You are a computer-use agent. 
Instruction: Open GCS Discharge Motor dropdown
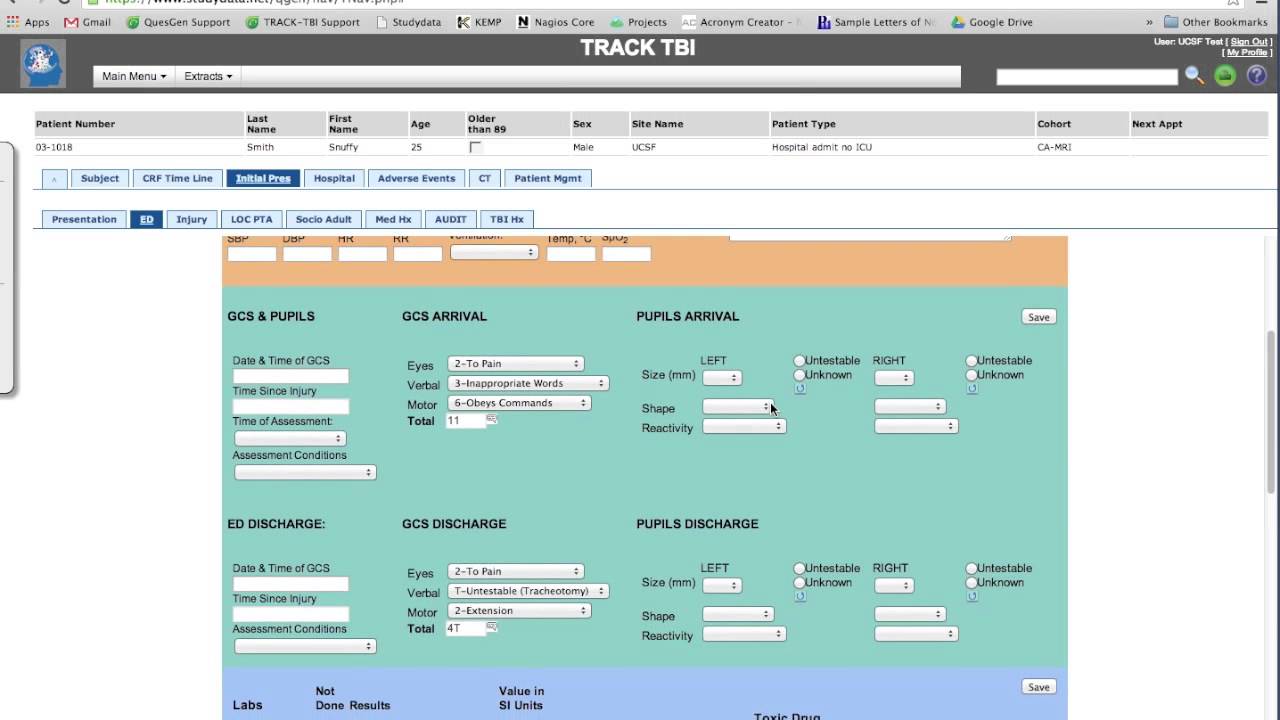(x=519, y=610)
